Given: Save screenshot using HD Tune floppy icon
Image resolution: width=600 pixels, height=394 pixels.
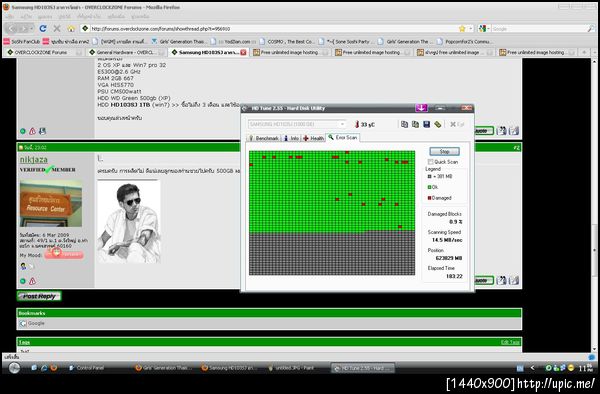Looking at the screenshot, I should 426,124.
